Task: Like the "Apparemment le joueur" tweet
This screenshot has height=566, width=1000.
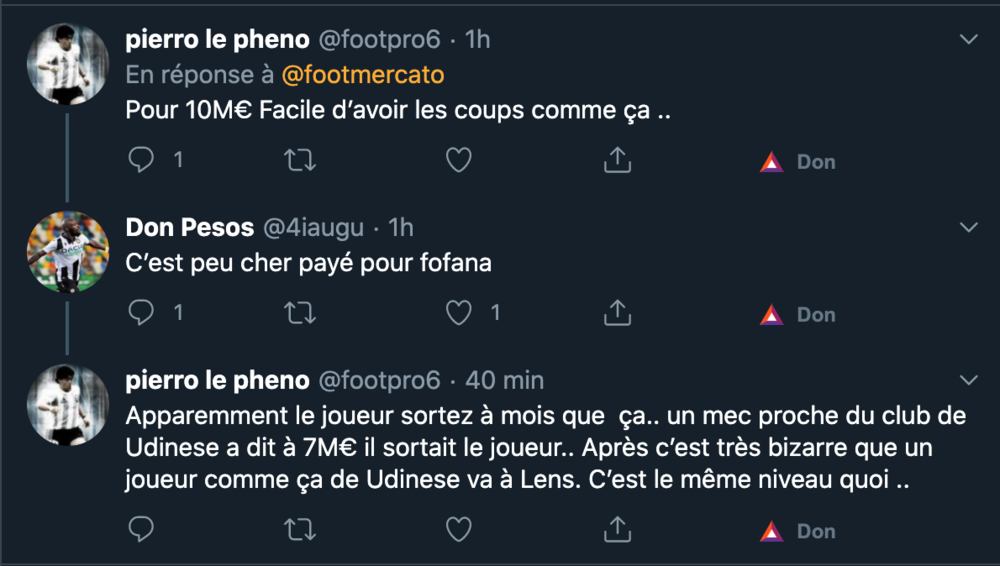Action: pos(459,530)
